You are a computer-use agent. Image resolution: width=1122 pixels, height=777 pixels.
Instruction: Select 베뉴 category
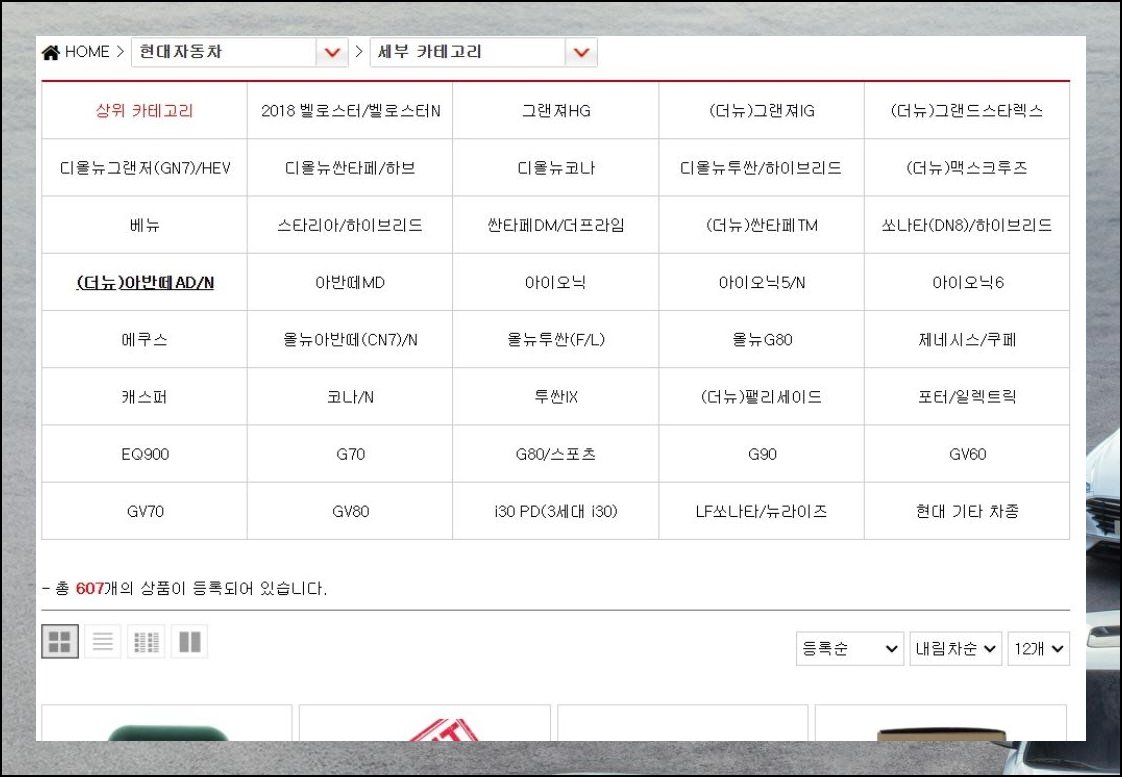[145, 225]
